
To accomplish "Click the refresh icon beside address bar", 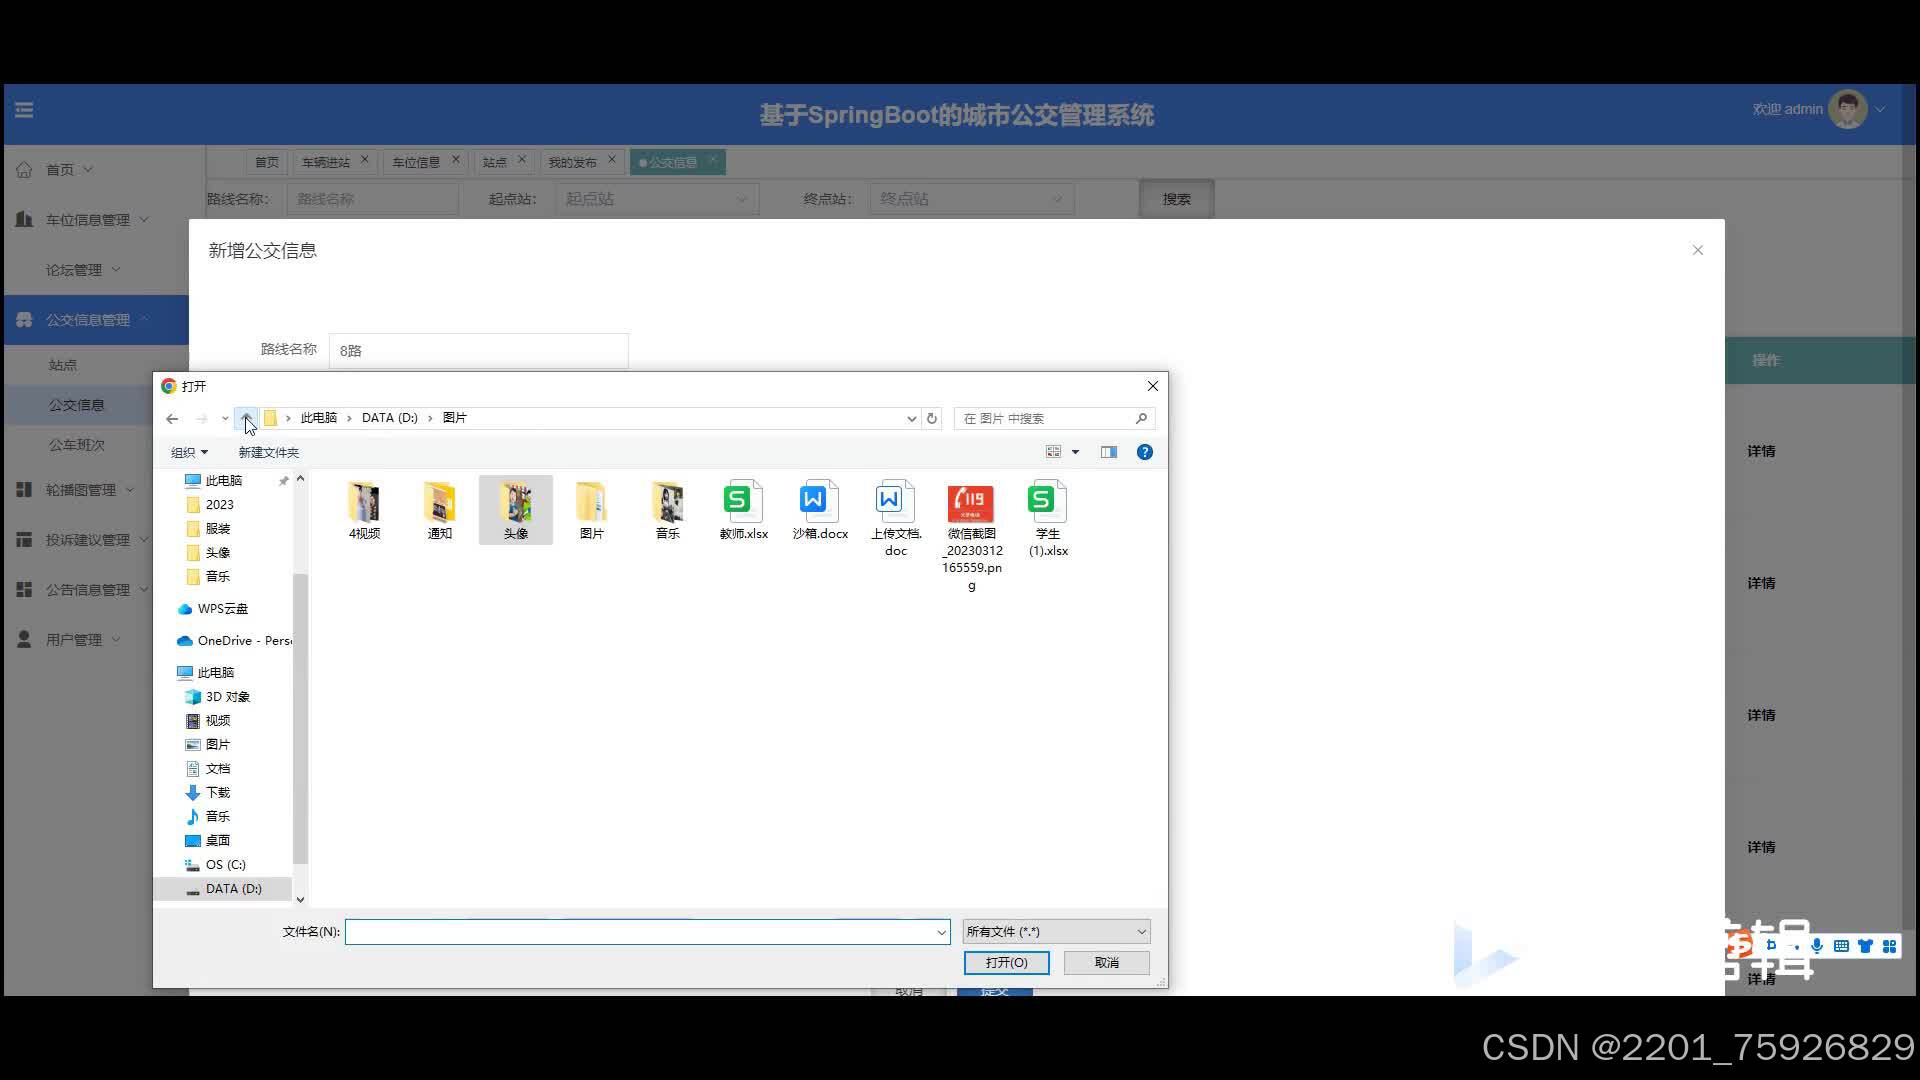I will (932, 418).
